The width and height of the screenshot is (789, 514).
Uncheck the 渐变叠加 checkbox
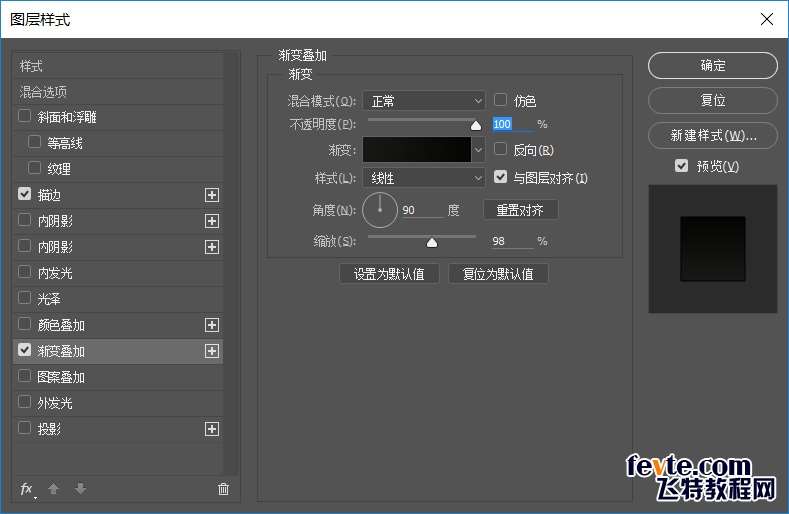click(24, 350)
